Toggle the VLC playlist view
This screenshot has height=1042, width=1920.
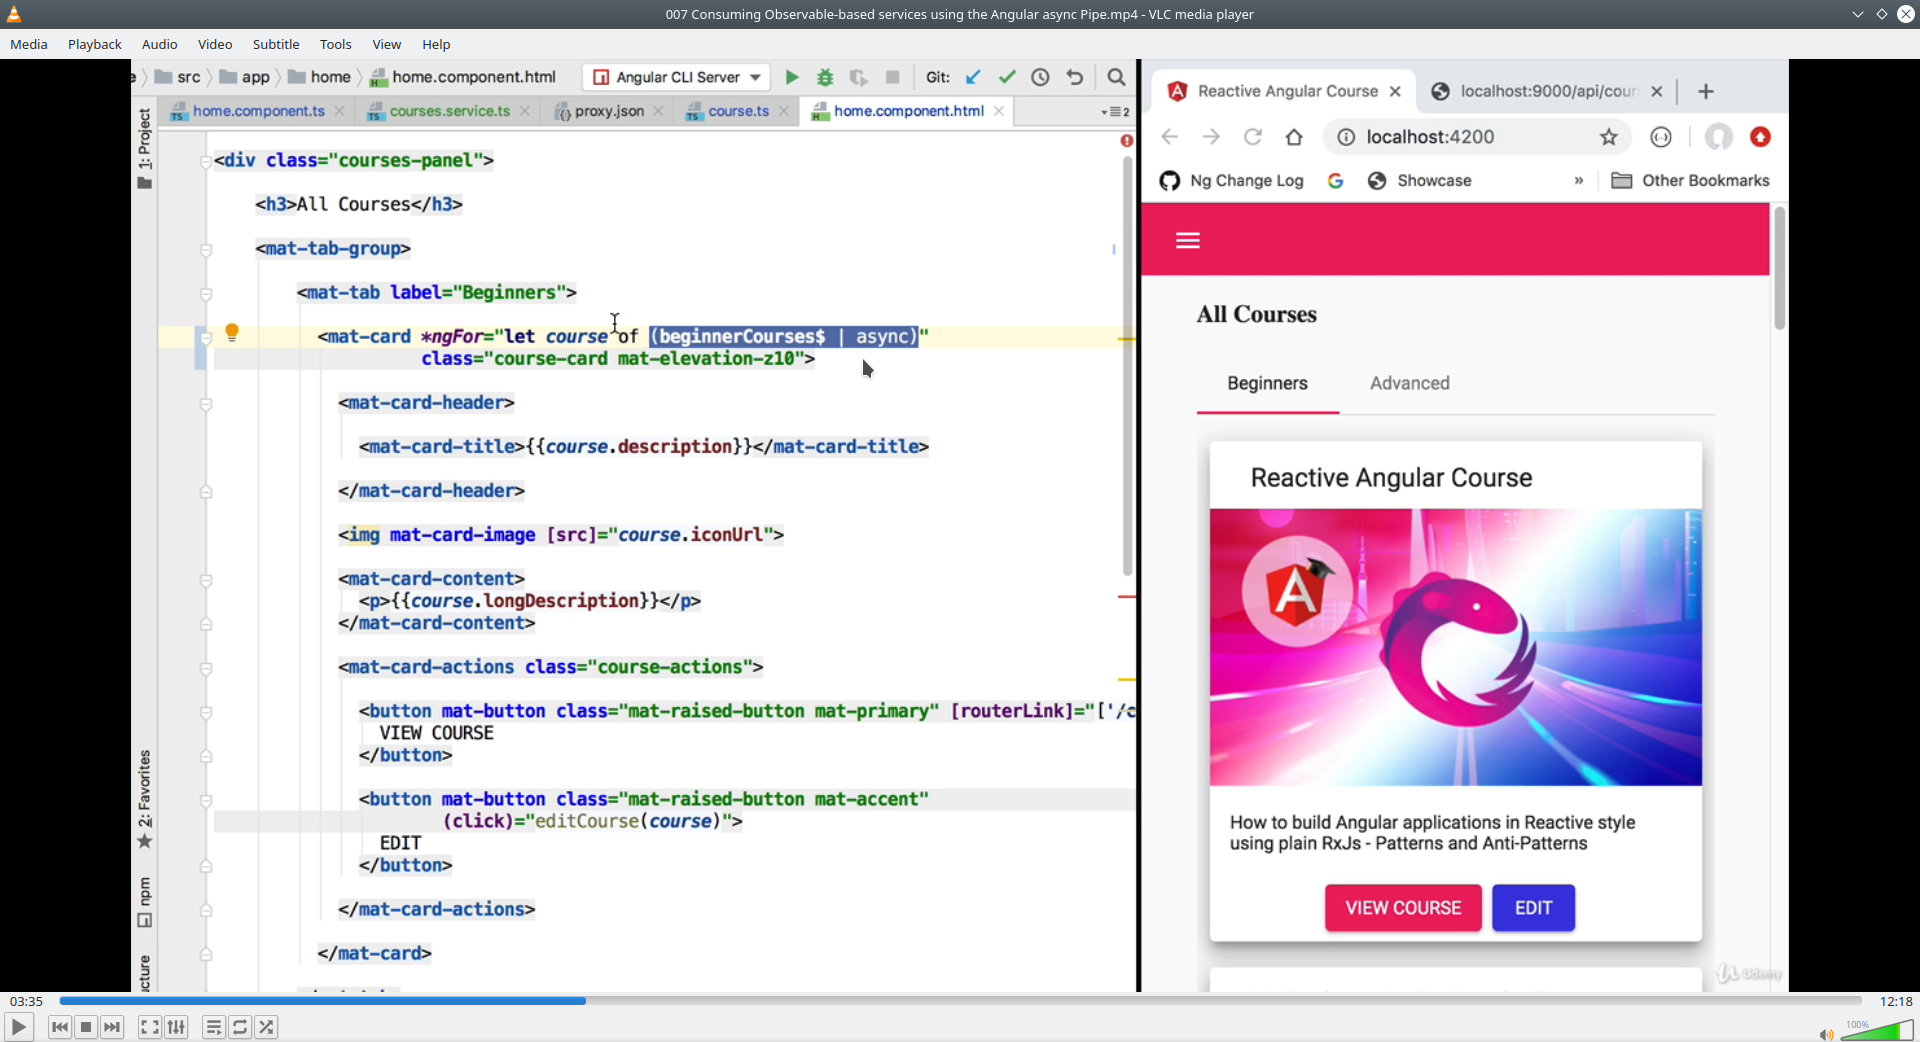point(213,1027)
